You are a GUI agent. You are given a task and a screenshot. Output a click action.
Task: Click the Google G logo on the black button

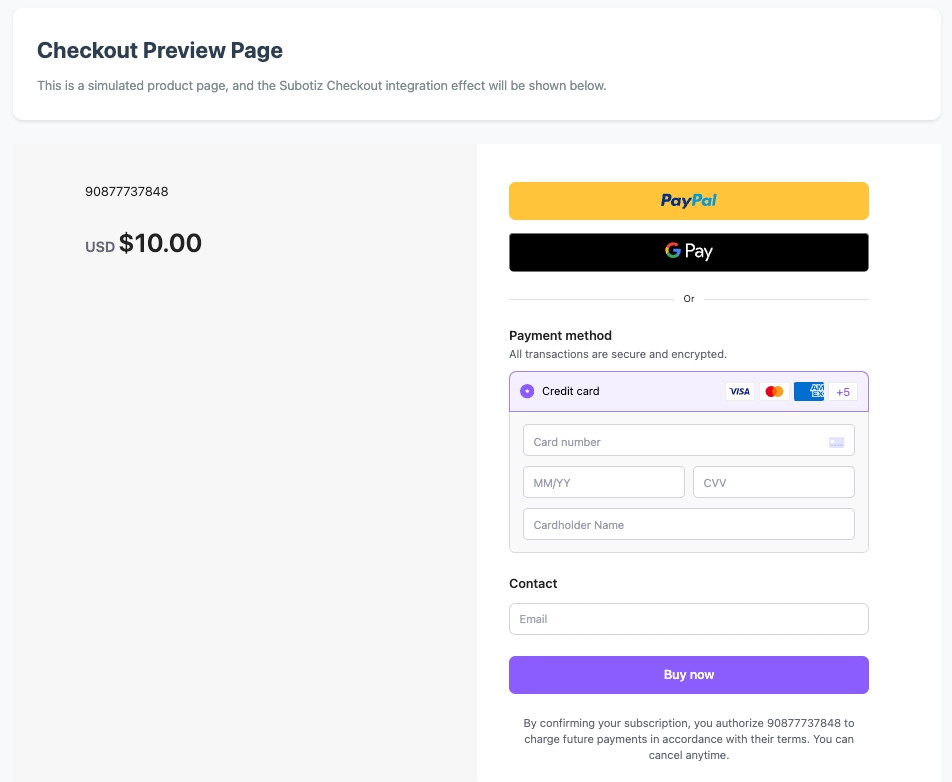pos(673,251)
